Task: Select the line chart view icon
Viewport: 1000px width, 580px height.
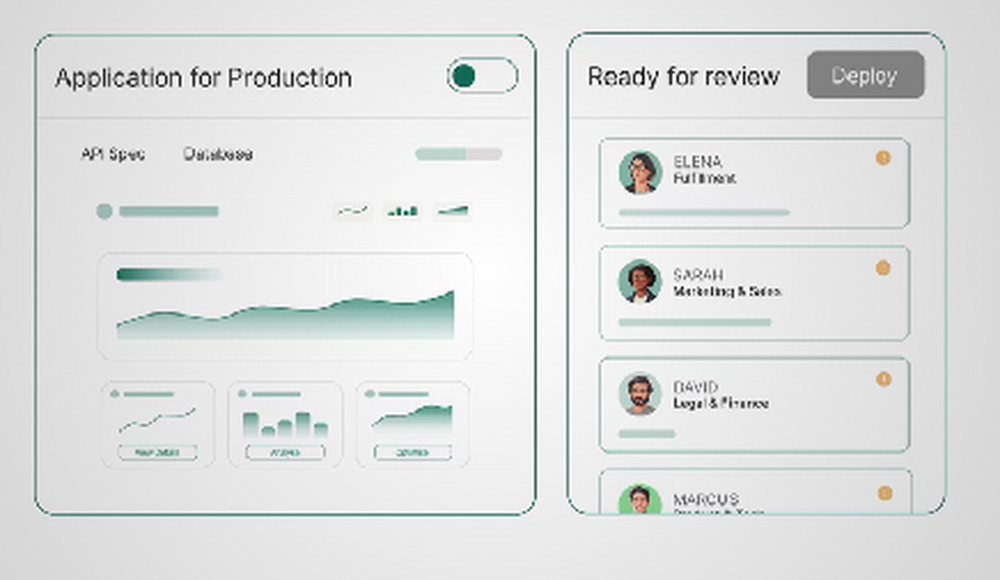Action: coord(352,210)
